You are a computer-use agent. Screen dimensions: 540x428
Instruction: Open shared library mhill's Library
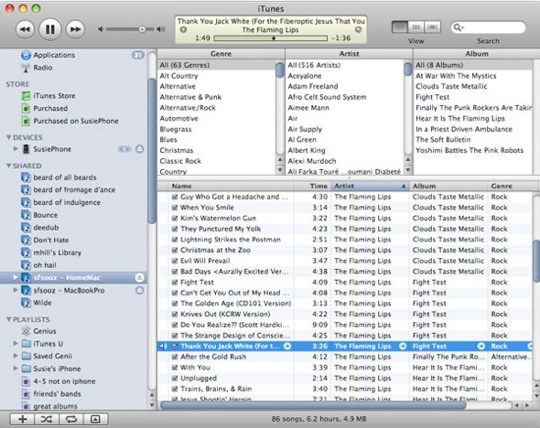coord(57,253)
